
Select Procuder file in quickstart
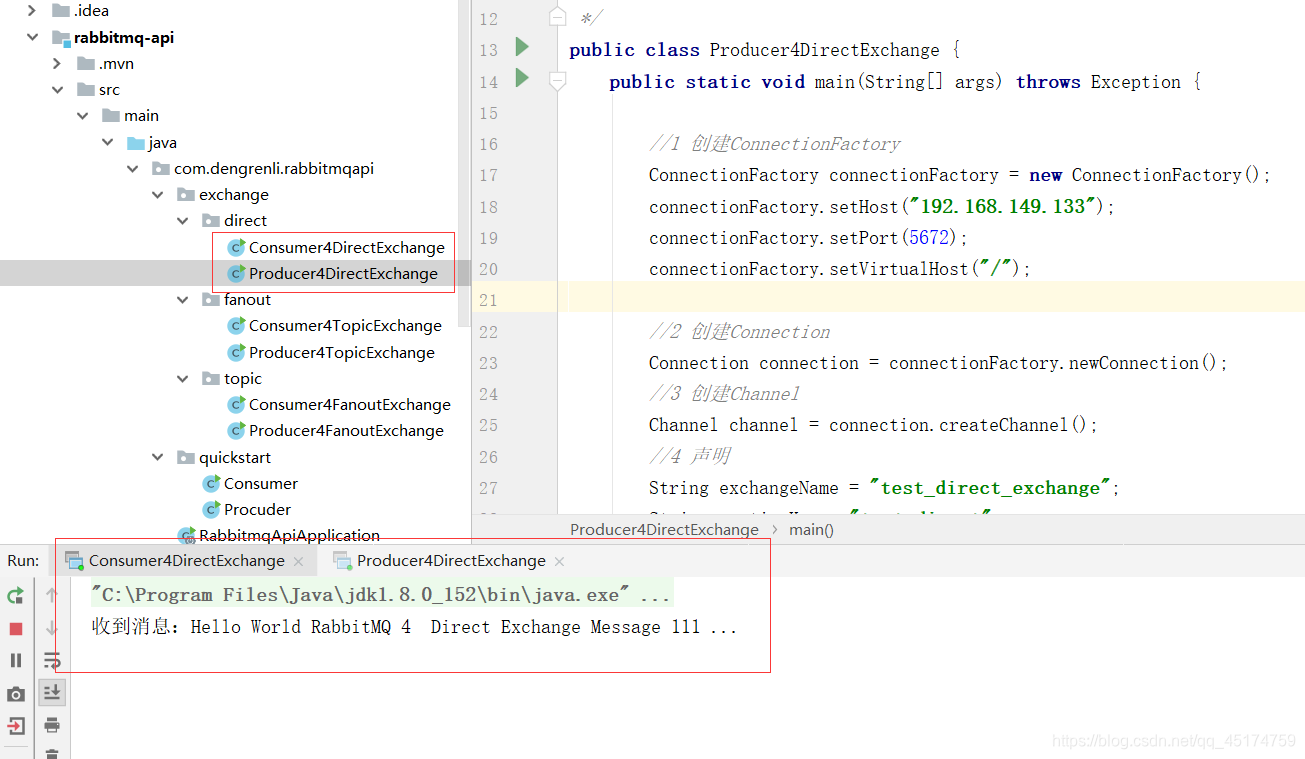[257, 509]
